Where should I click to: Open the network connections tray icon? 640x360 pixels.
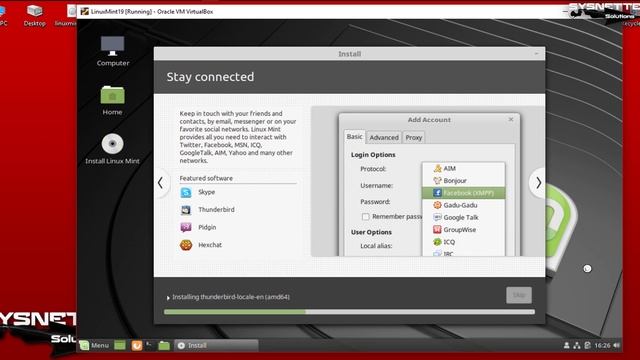[577, 346]
